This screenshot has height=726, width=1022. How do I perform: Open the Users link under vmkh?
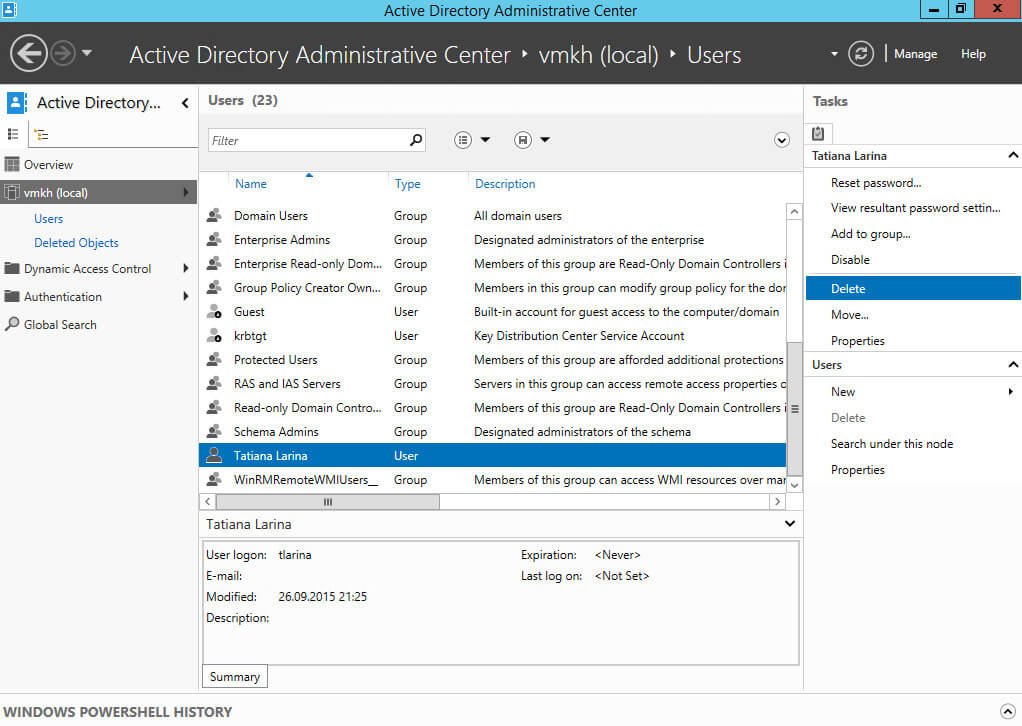tap(49, 219)
